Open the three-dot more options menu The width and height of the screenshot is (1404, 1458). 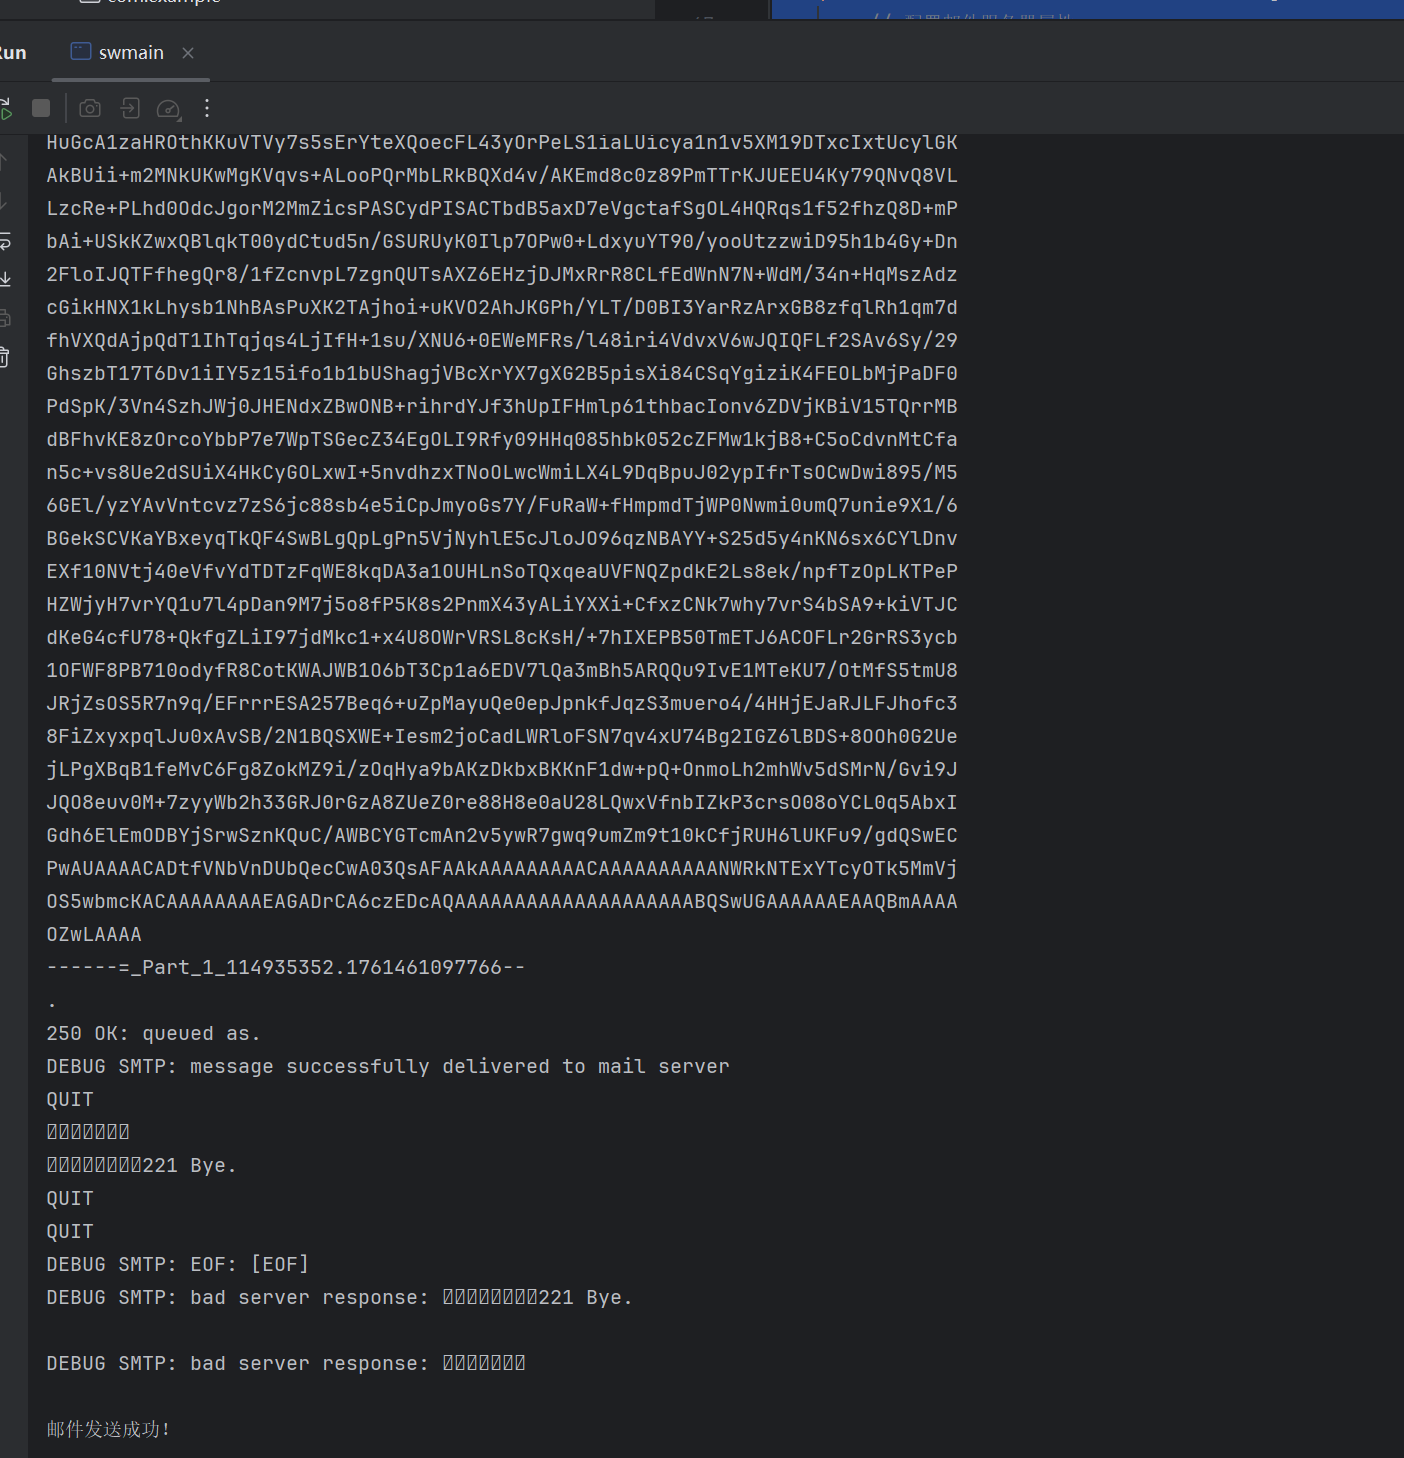(x=207, y=108)
